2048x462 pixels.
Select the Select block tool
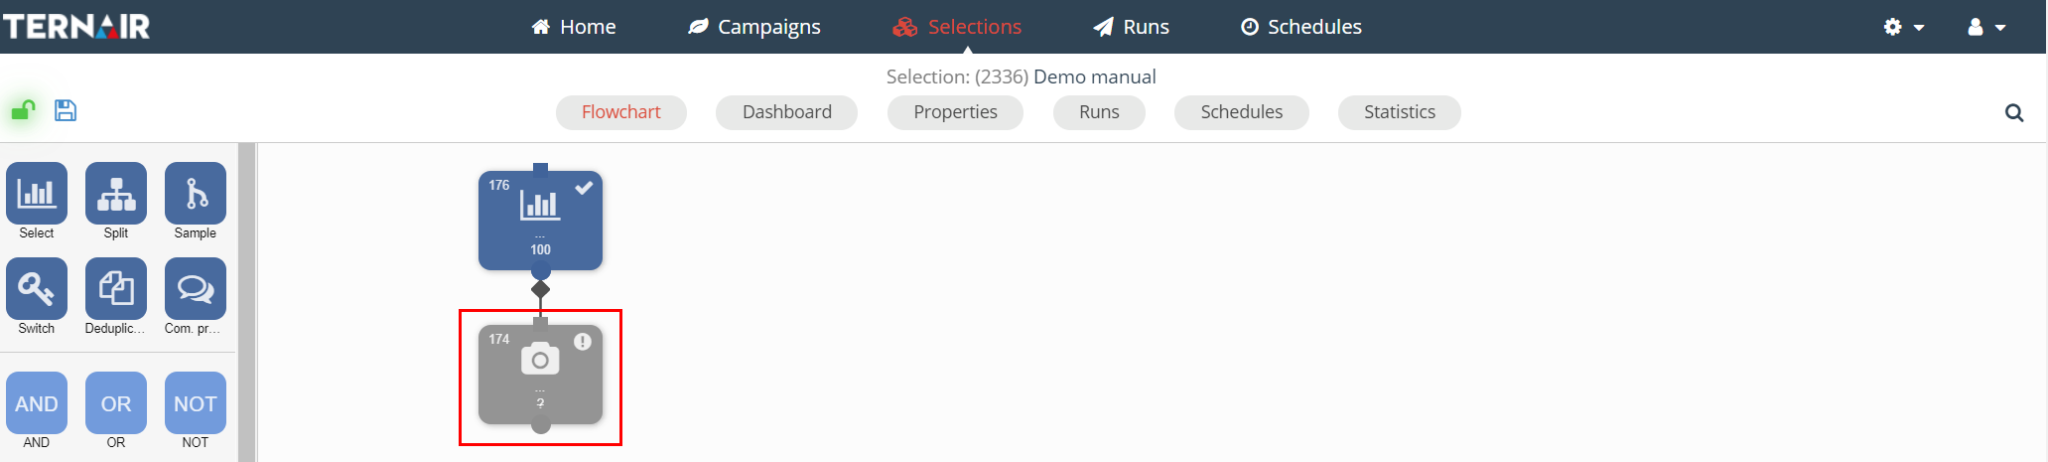[x=37, y=193]
